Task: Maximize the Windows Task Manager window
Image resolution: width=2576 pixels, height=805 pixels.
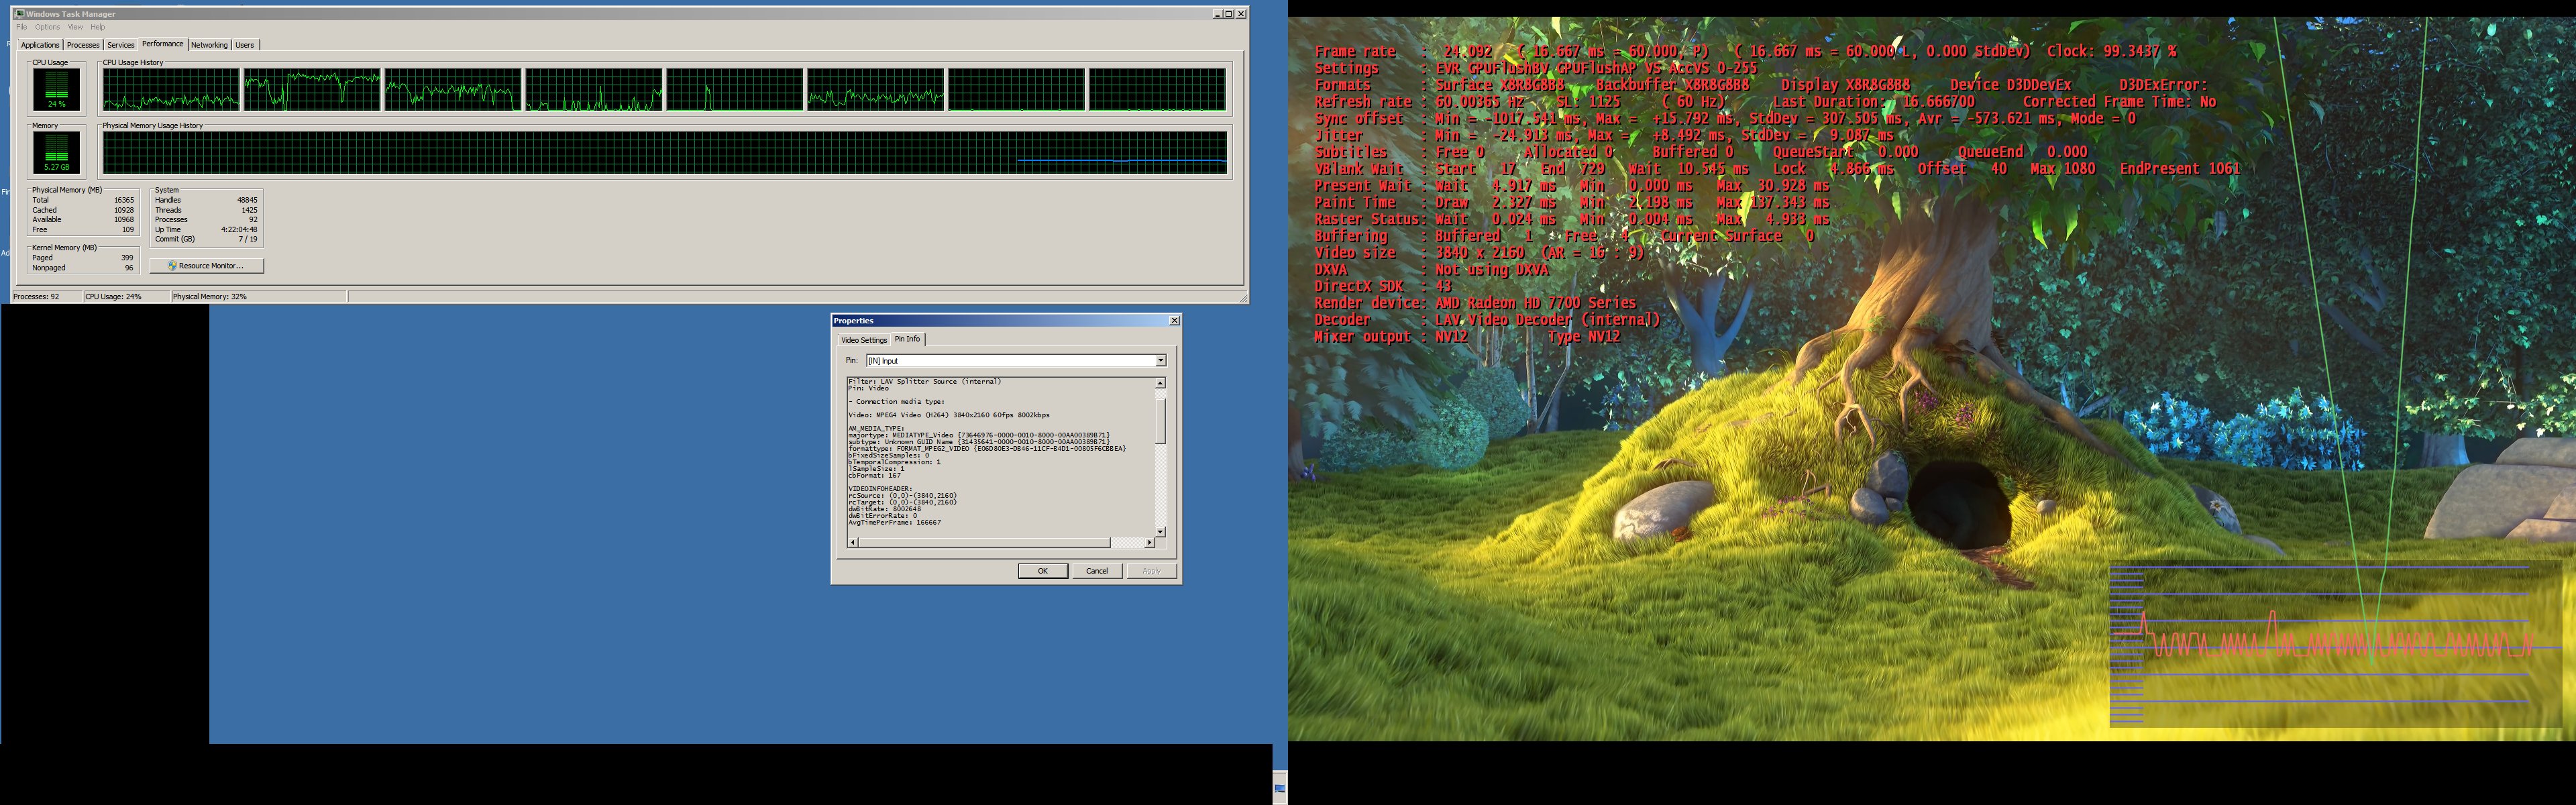Action: coord(1229,14)
